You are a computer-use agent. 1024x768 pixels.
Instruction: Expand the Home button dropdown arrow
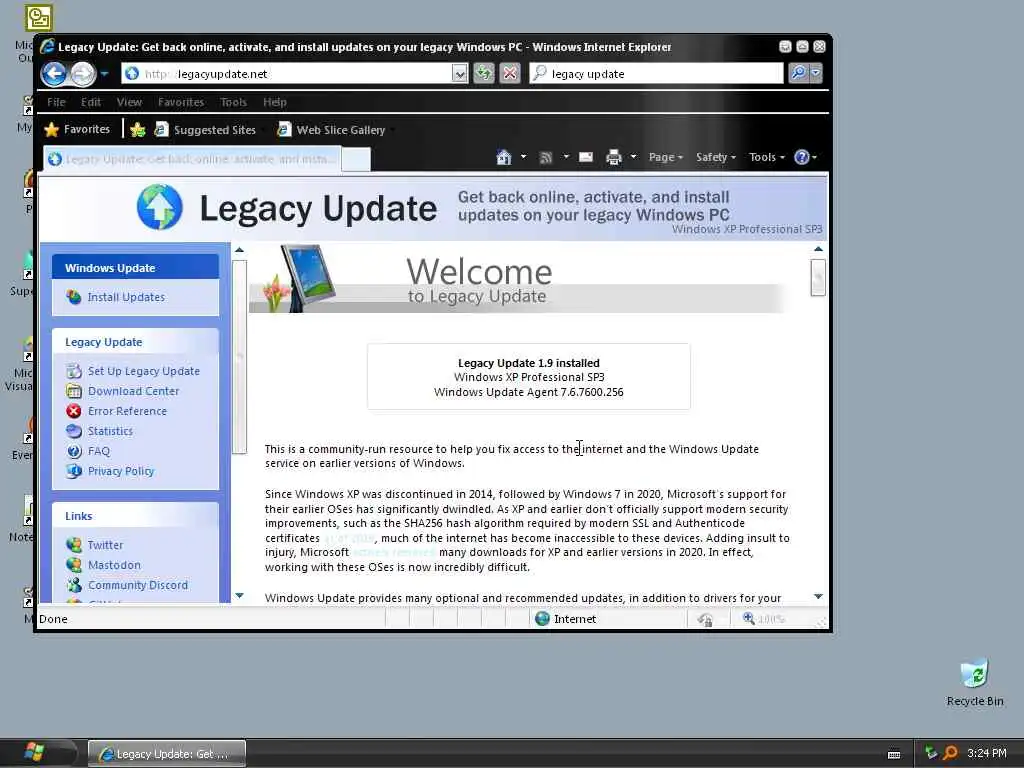[x=523, y=157]
